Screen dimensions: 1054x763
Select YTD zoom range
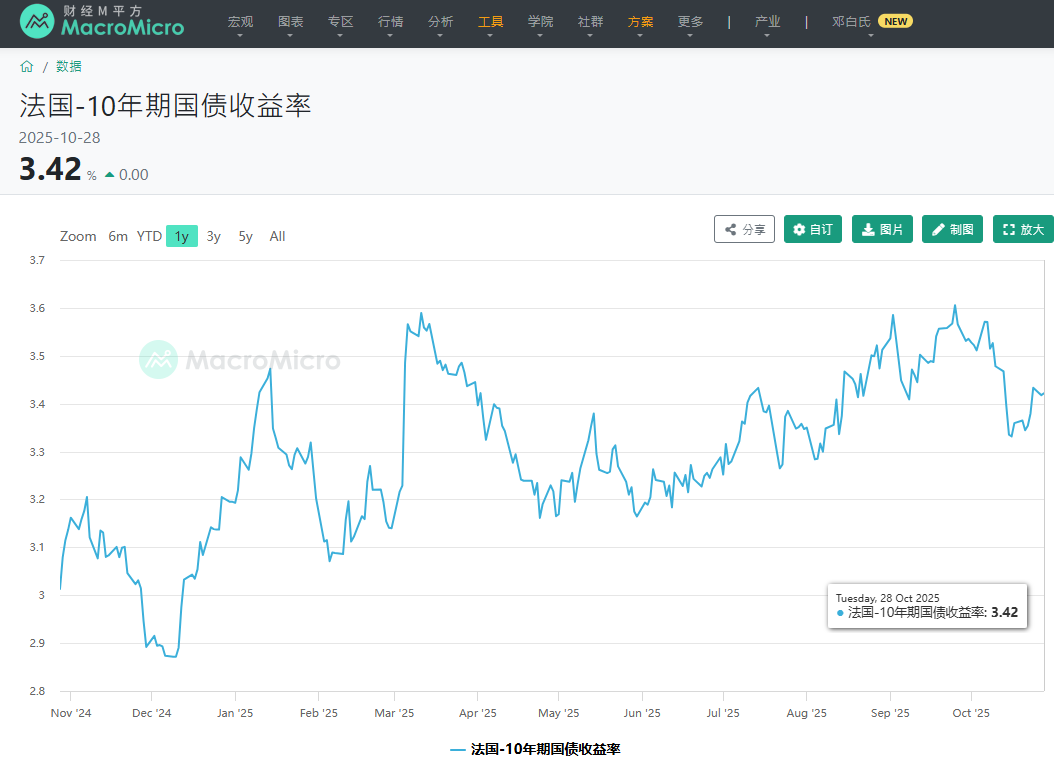[x=149, y=237]
